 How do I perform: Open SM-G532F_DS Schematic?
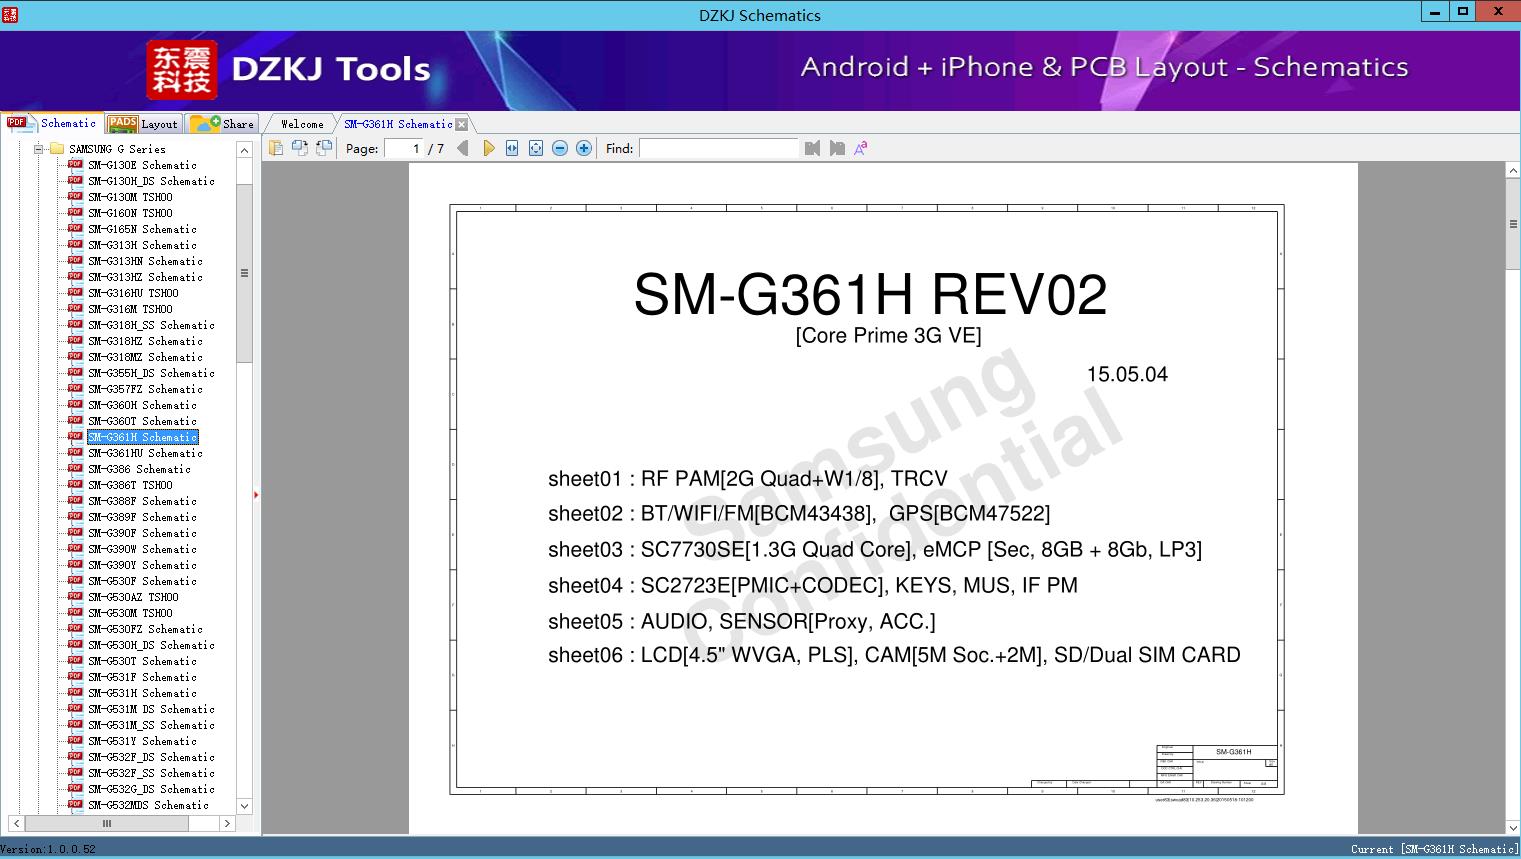(x=151, y=757)
